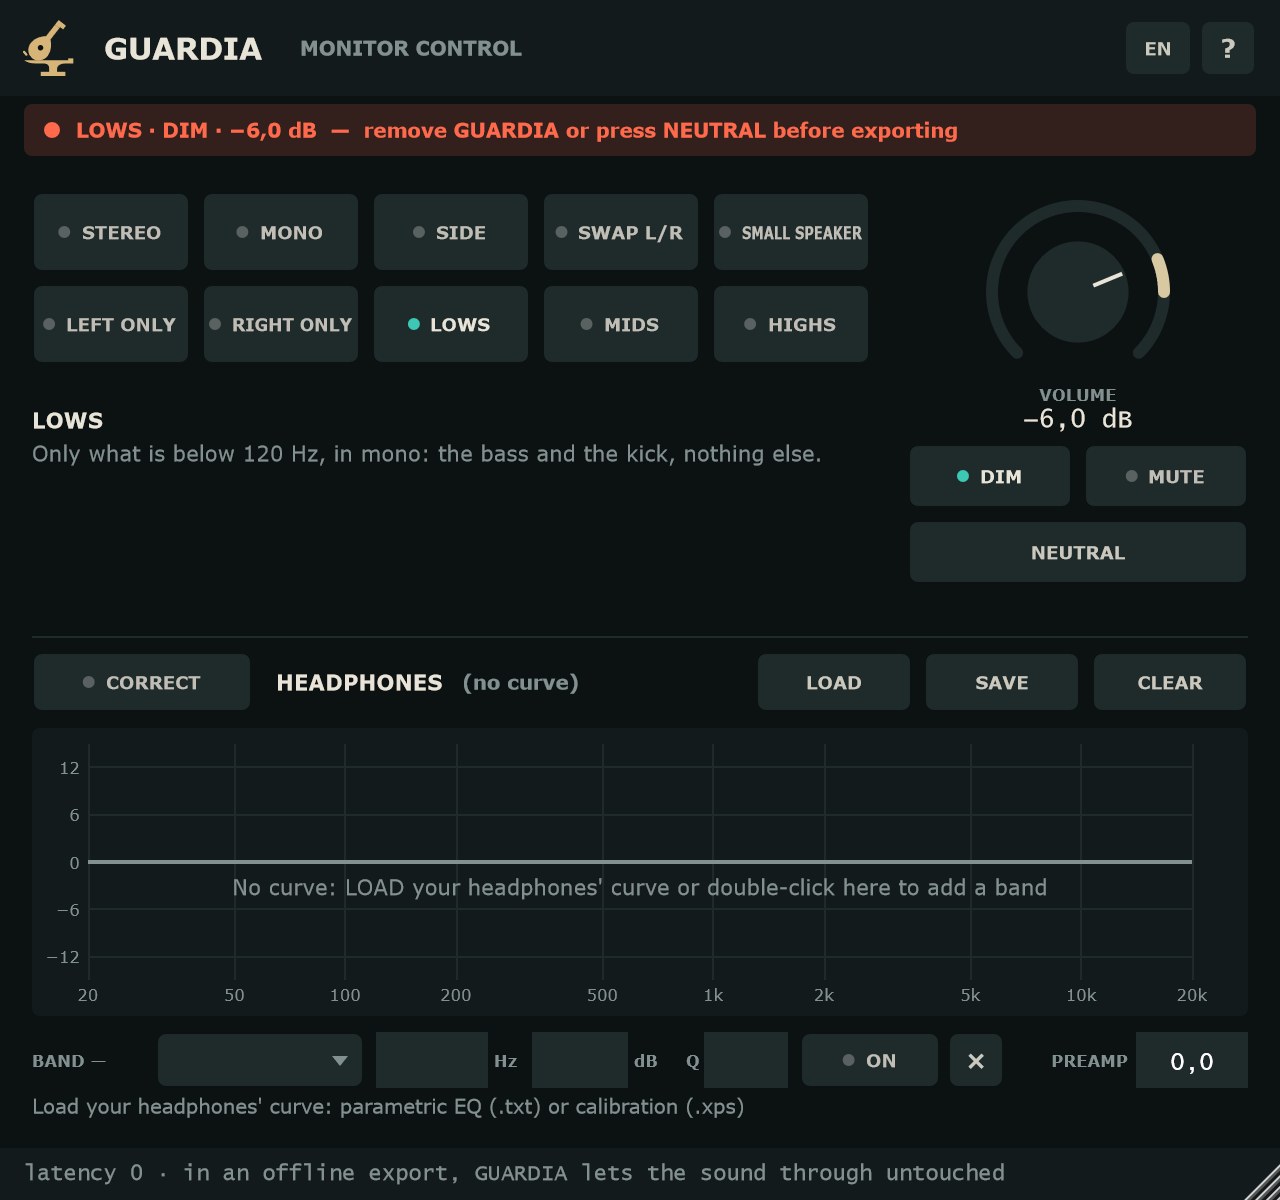This screenshot has width=1280, height=1200.
Task: Click the PREAMP value field
Action: coord(1192,1060)
